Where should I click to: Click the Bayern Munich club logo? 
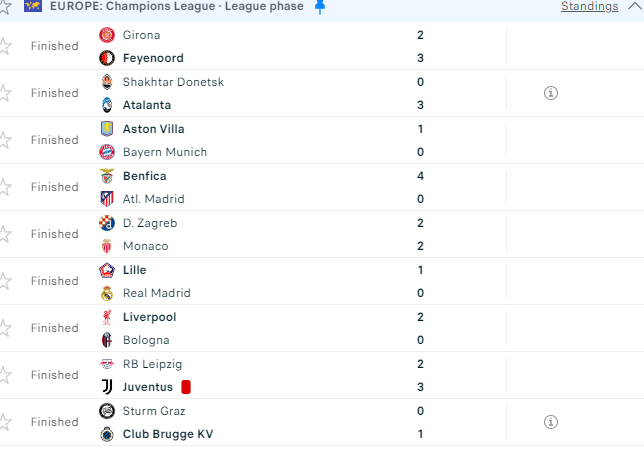point(107,152)
